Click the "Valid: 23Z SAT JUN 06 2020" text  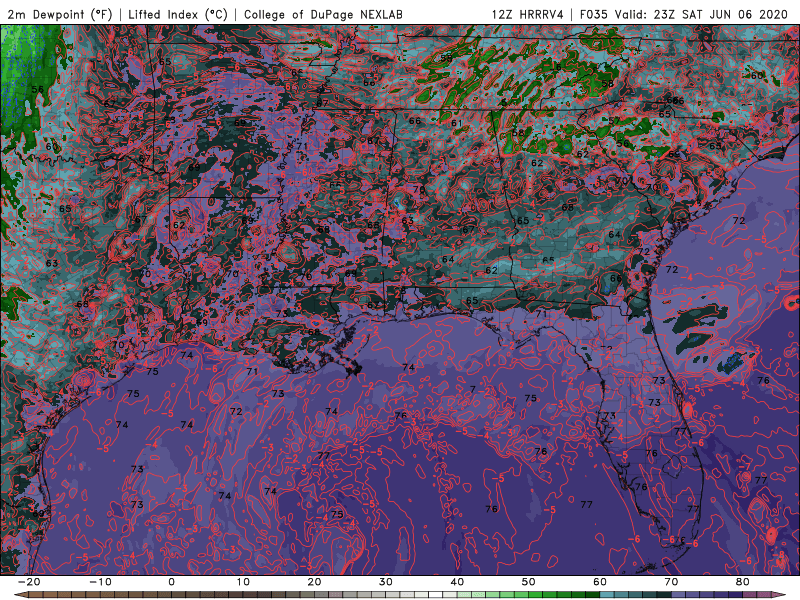click(701, 14)
